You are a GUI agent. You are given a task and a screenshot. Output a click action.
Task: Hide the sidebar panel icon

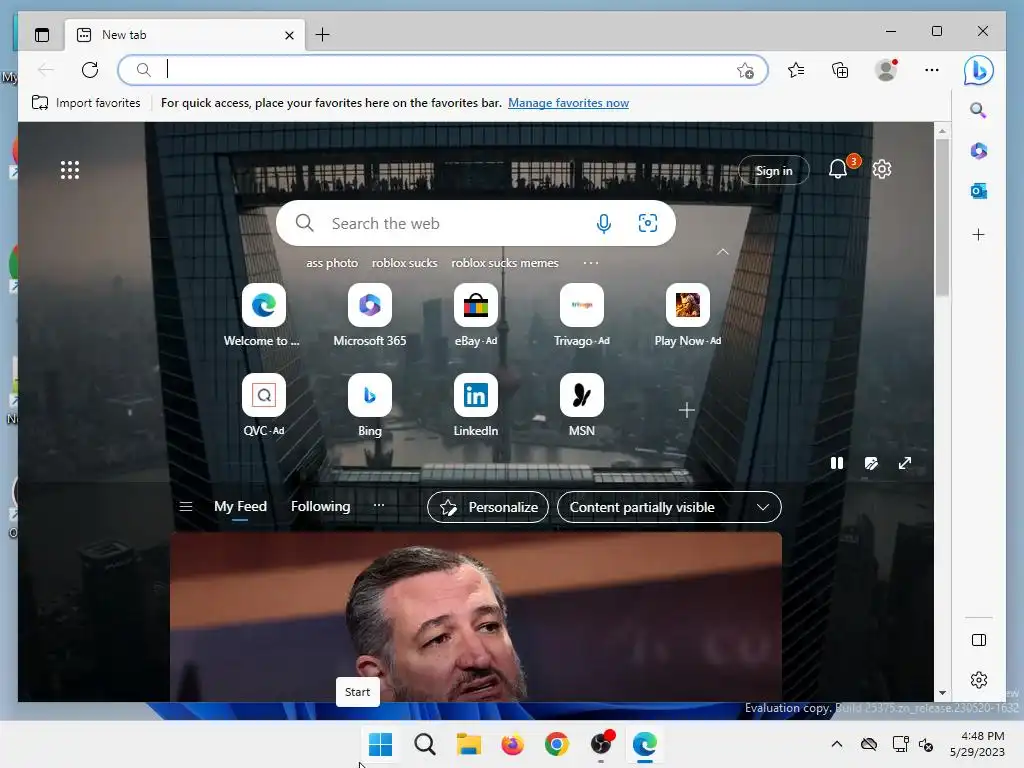(978, 640)
